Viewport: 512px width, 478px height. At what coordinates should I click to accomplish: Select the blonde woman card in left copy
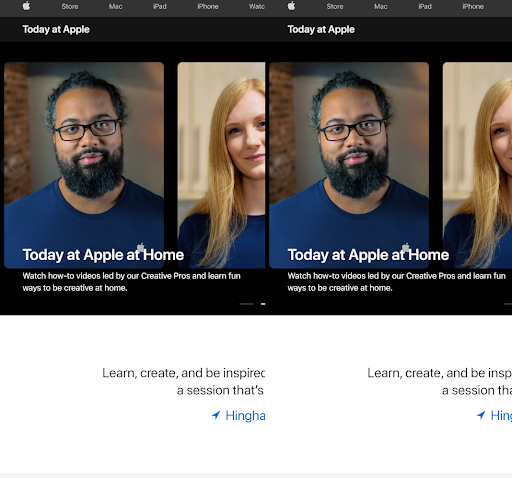221,165
